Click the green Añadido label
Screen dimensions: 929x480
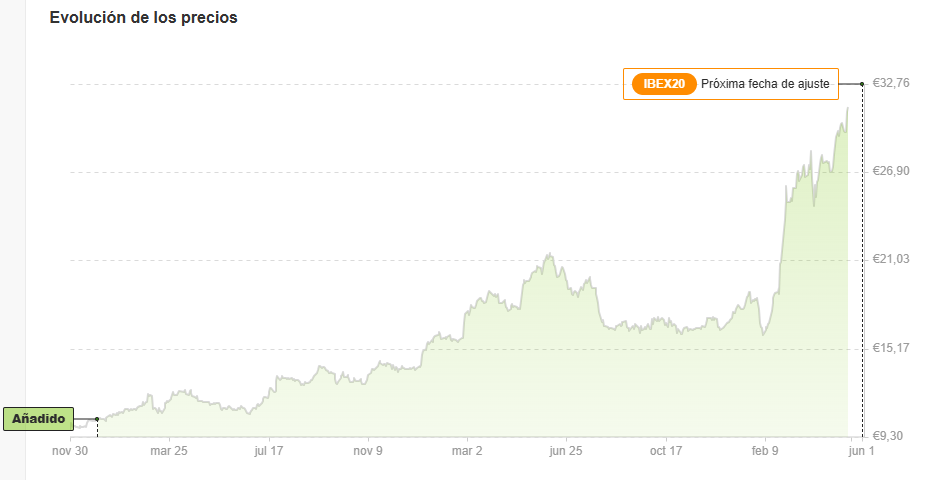[39, 419]
